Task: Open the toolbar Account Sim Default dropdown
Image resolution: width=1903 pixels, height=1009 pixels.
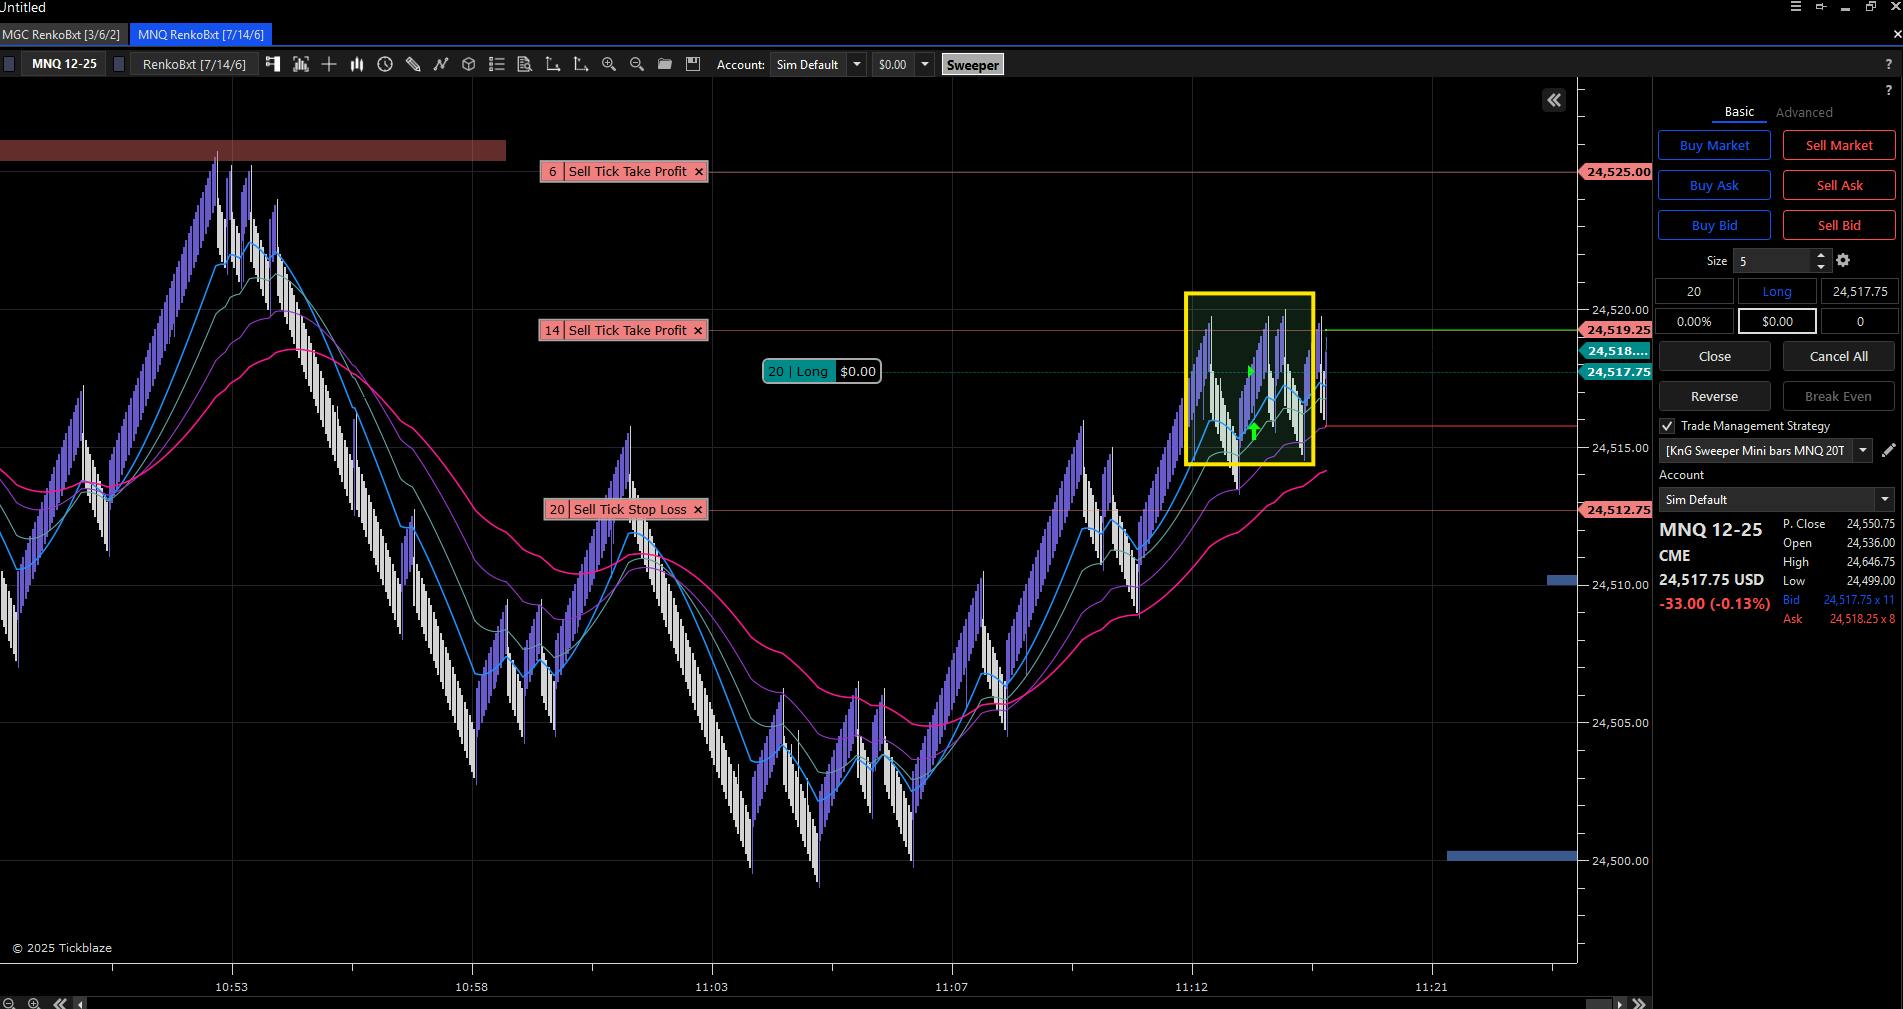Action: (856, 65)
